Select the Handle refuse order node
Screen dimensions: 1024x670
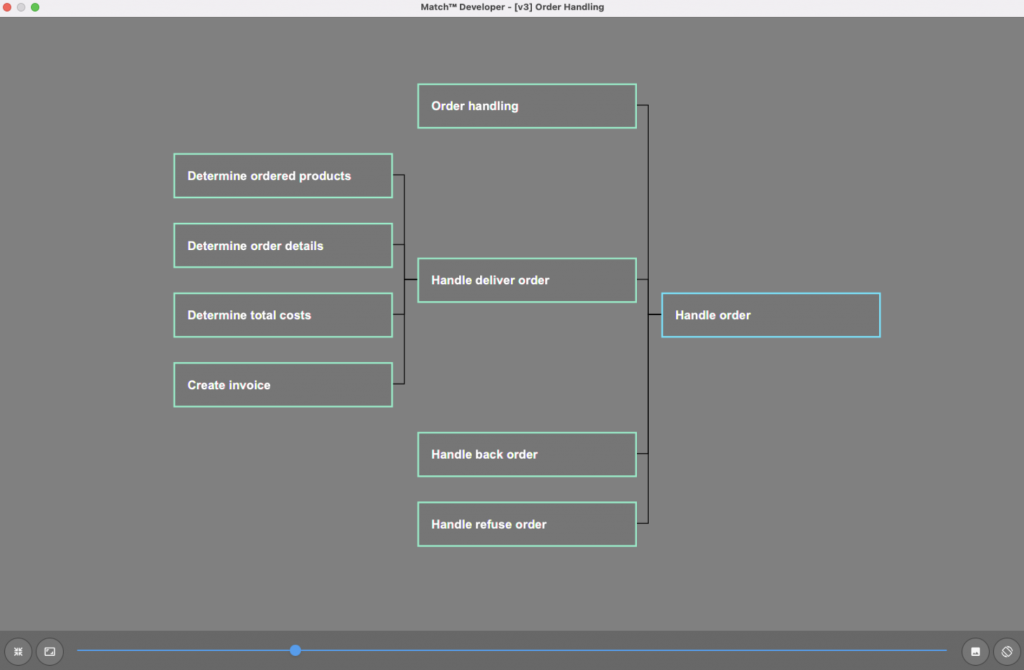click(526, 524)
